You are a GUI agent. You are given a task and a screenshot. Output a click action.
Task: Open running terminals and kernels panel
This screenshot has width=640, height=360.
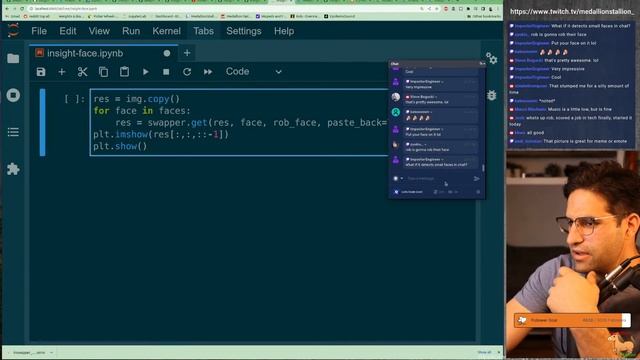coord(13,95)
